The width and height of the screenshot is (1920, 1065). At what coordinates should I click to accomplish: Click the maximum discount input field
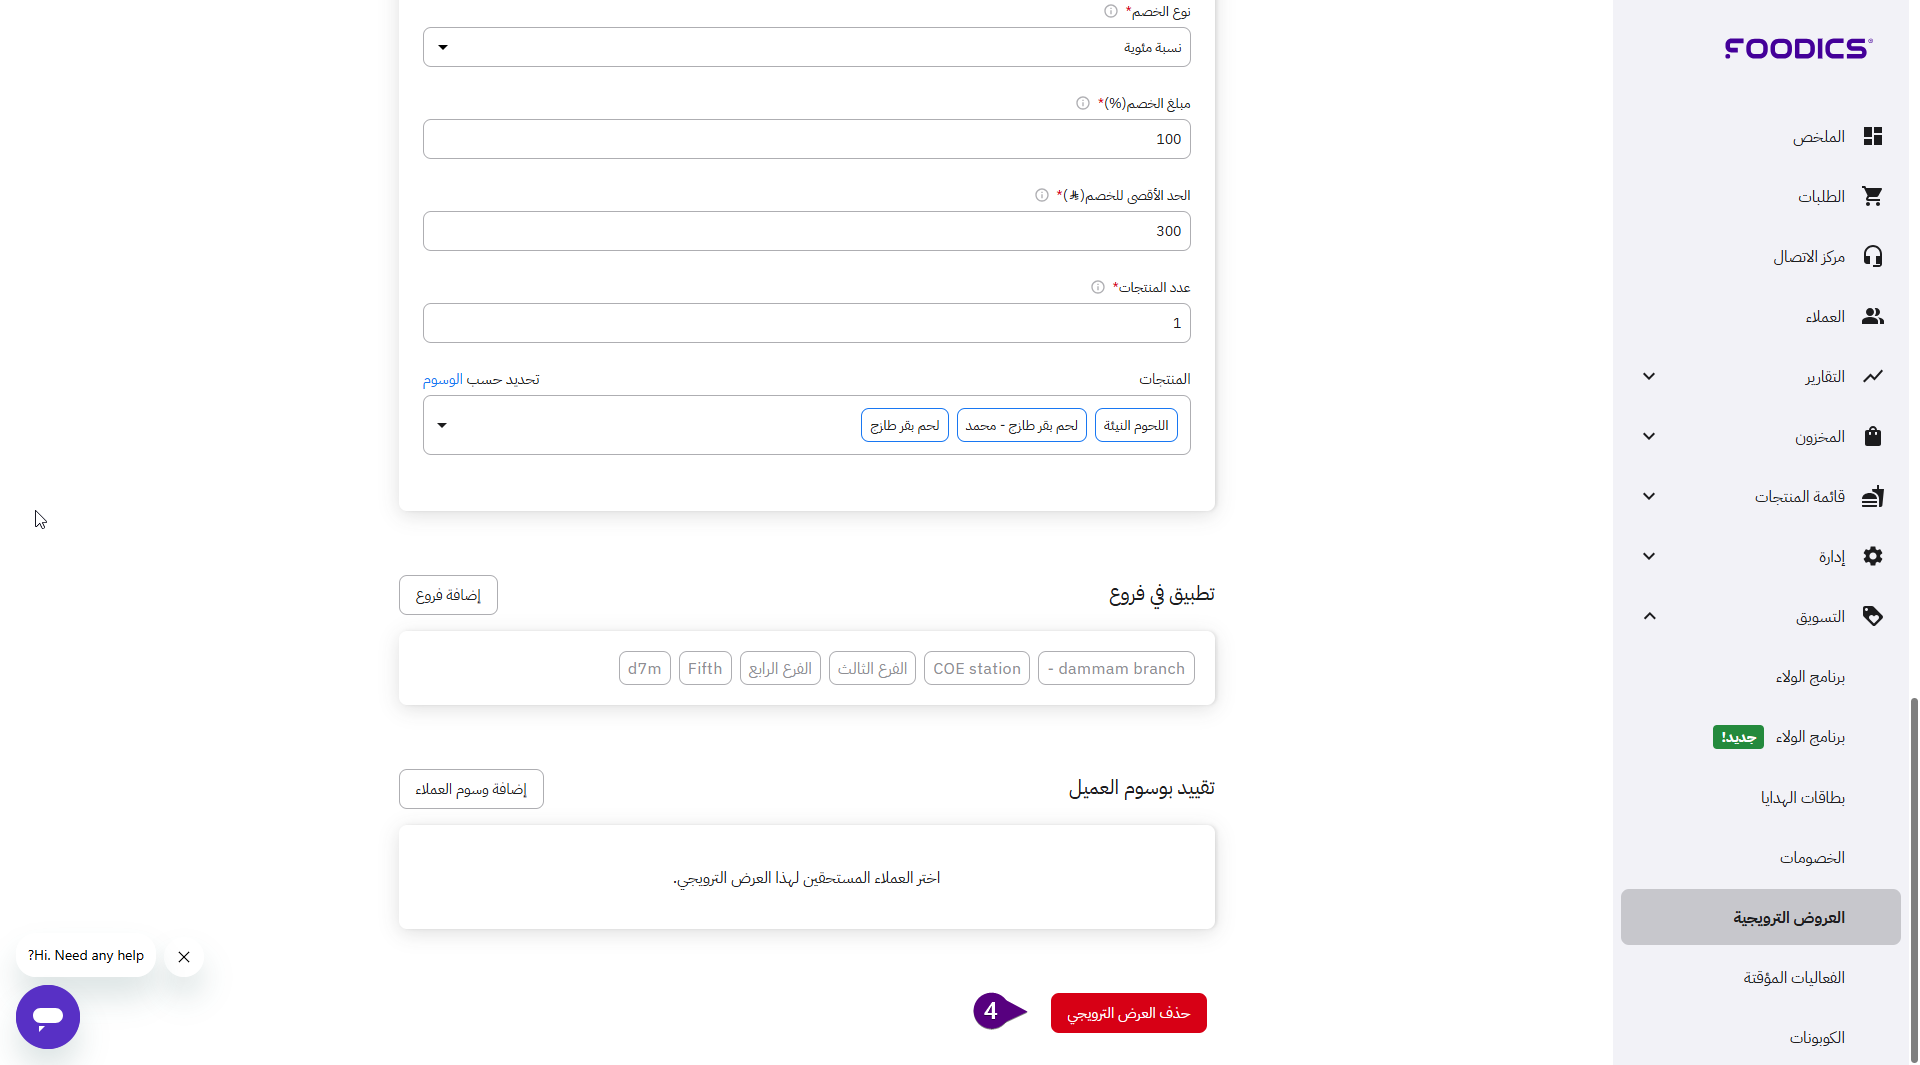pyautogui.click(x=806, y=231)
